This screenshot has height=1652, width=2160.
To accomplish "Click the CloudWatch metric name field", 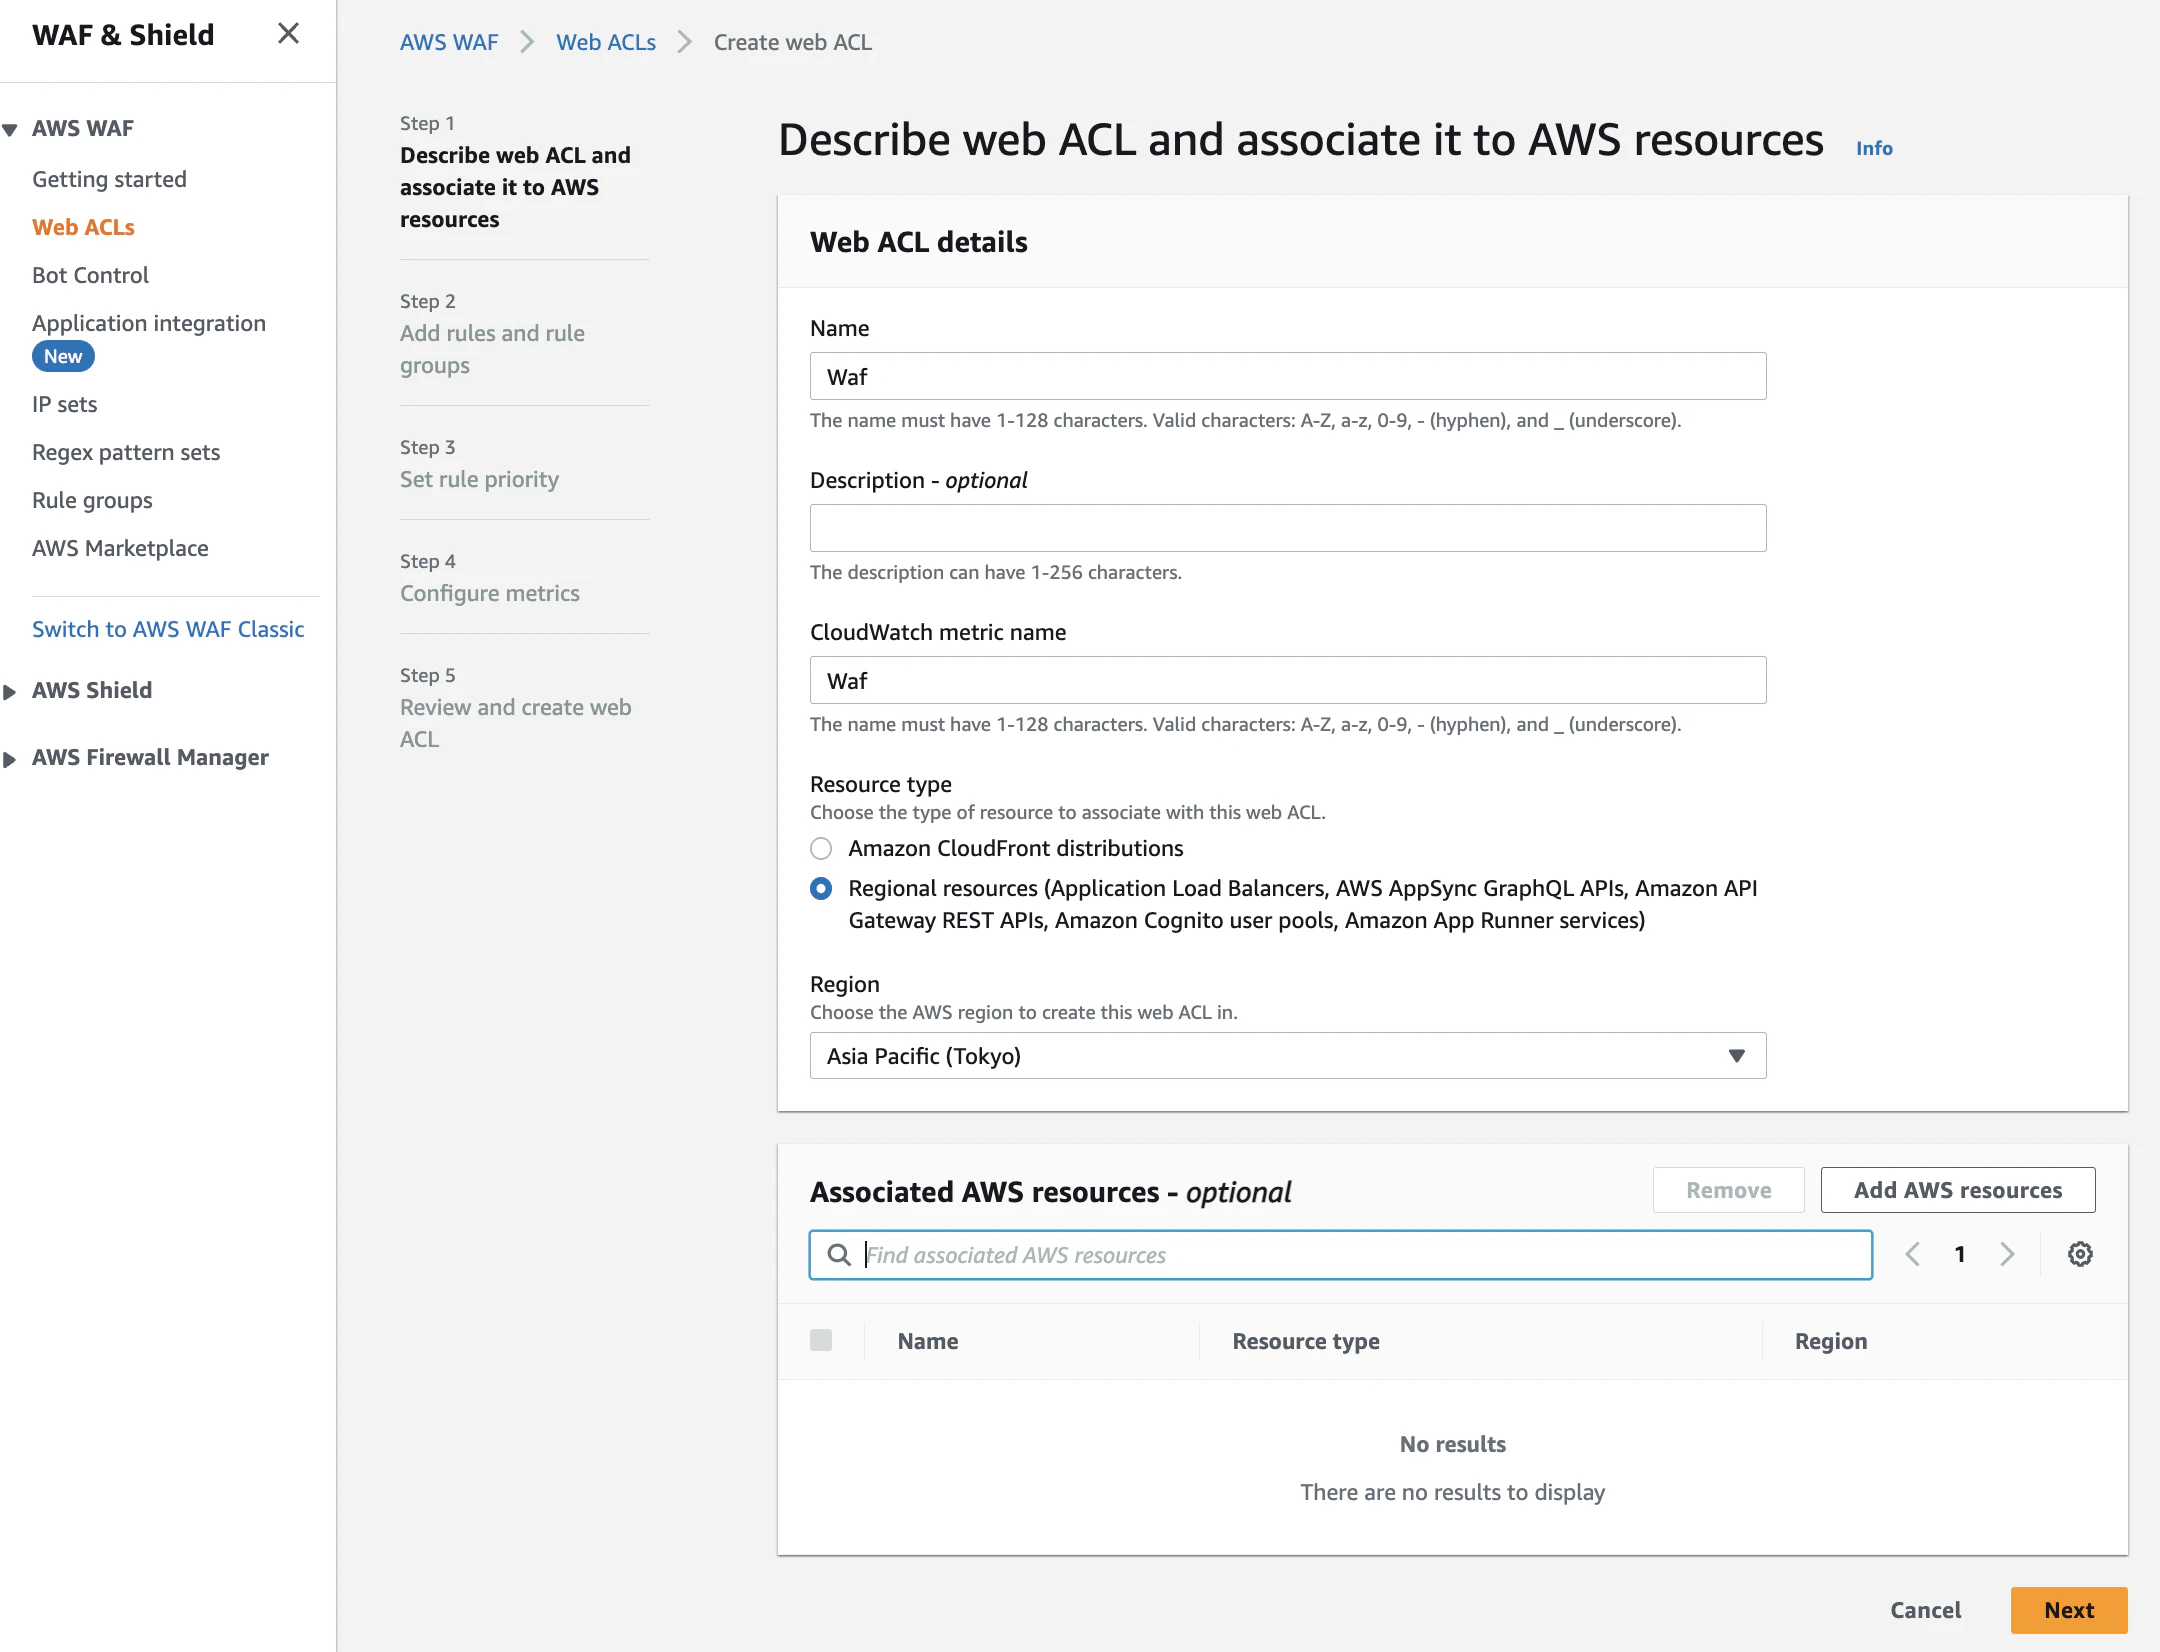I will pyautogui.click(x=1288, y=680).
